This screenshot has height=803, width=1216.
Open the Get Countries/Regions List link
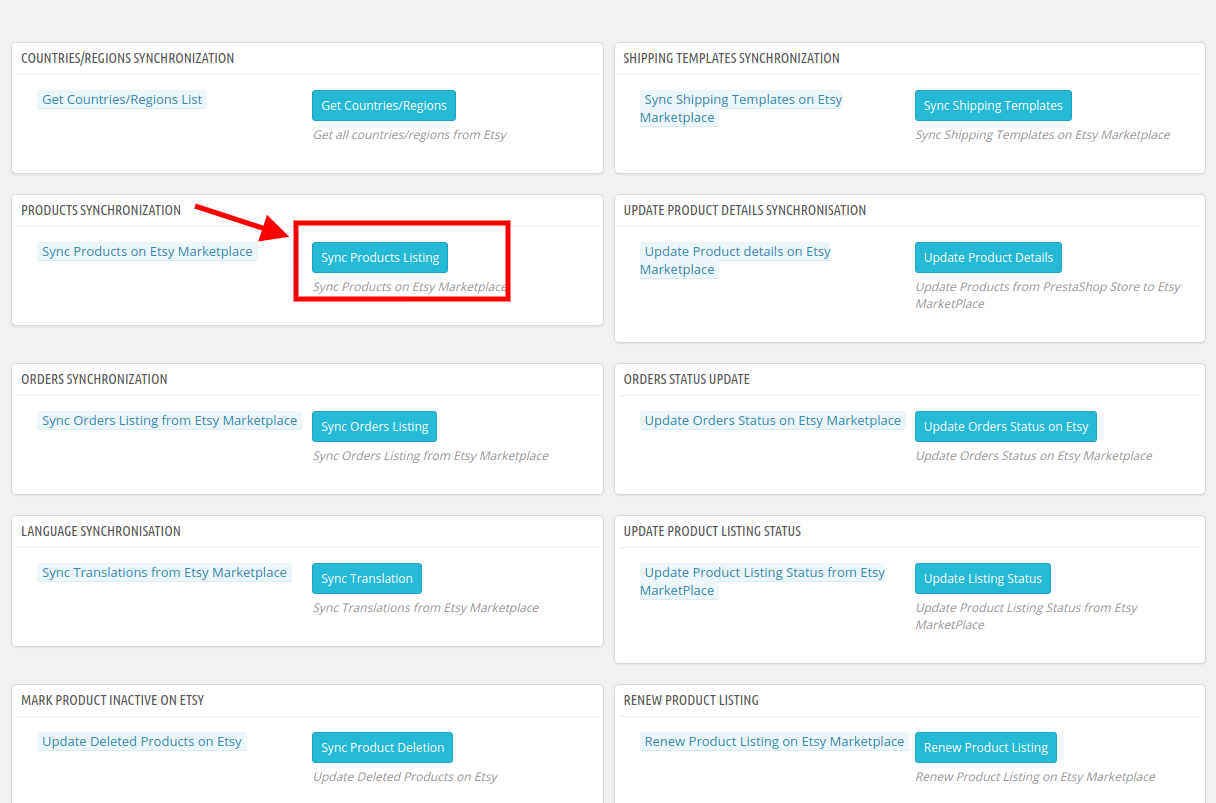point(122,100)
